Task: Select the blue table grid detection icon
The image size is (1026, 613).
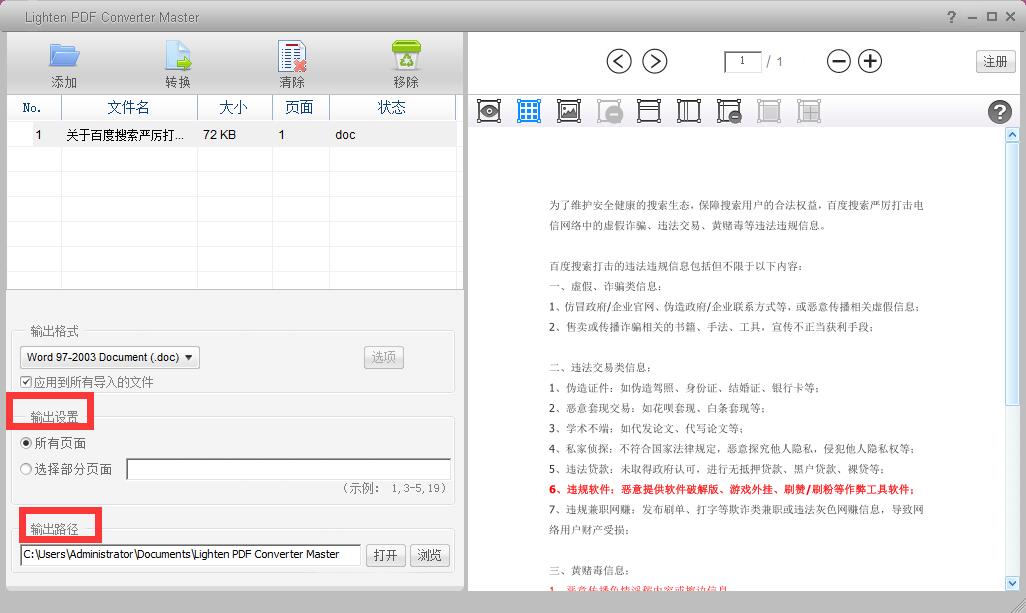Action: pyautogui.click(x=529, y=111)
